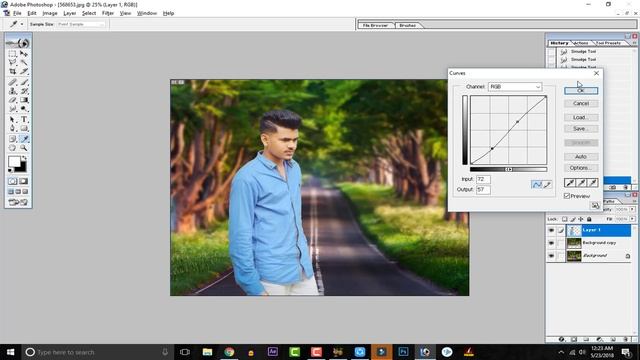Open the Image menu

point(50,13)
